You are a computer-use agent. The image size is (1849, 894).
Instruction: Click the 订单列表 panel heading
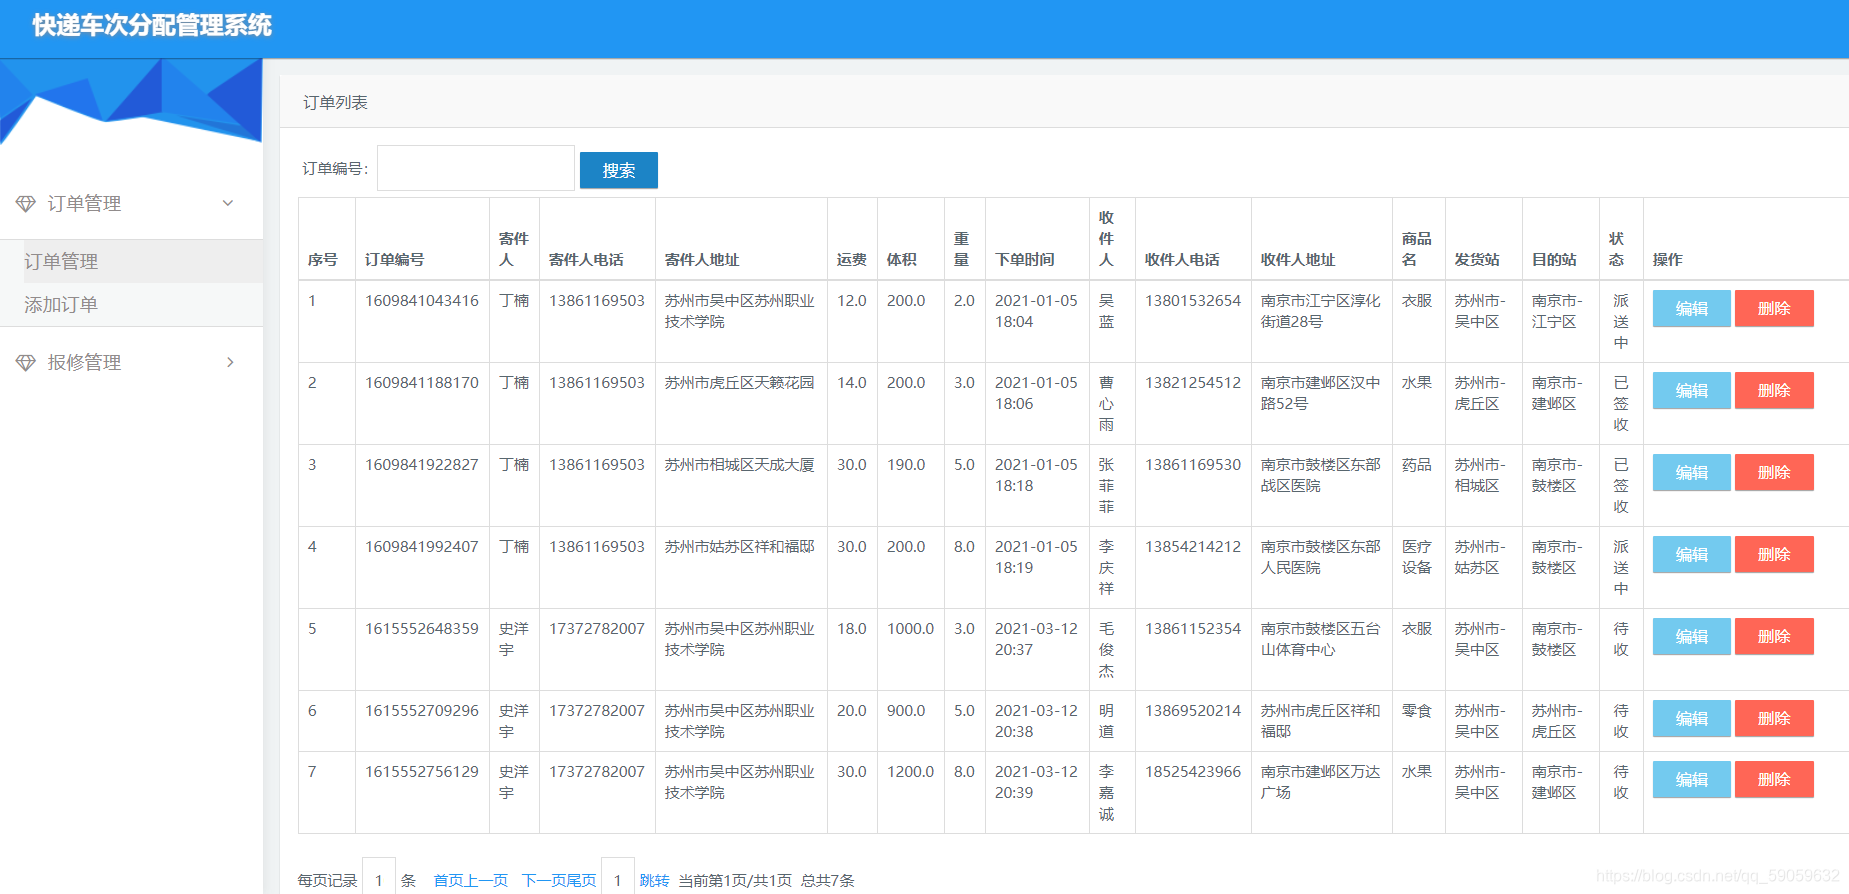[336, 103]
